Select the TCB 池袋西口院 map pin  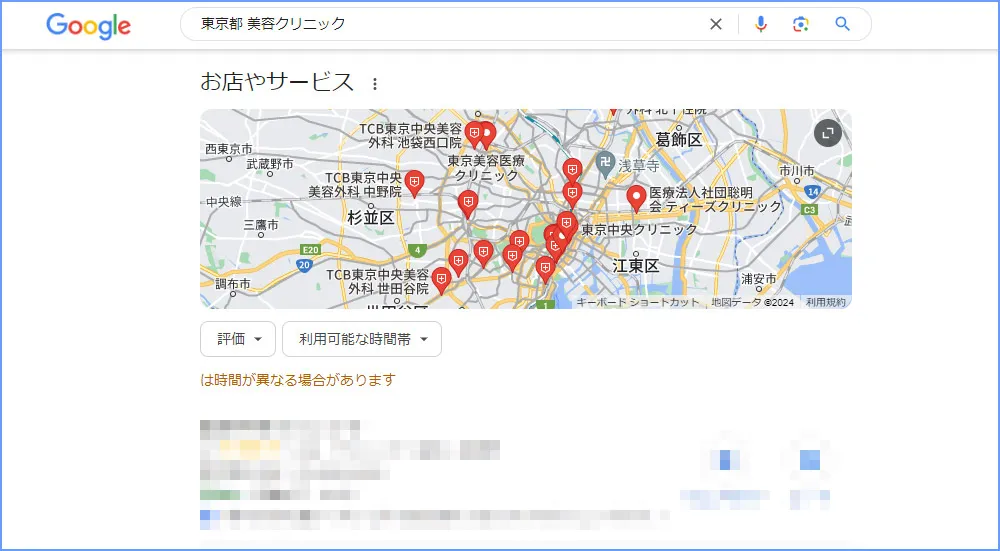tap(473, 135)
